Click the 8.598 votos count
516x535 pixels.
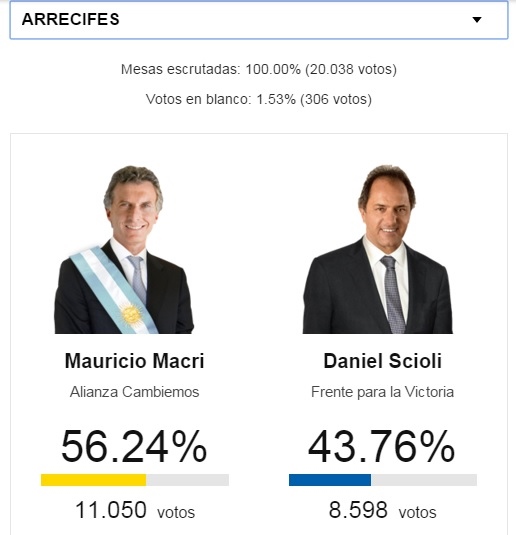(383, 510)
